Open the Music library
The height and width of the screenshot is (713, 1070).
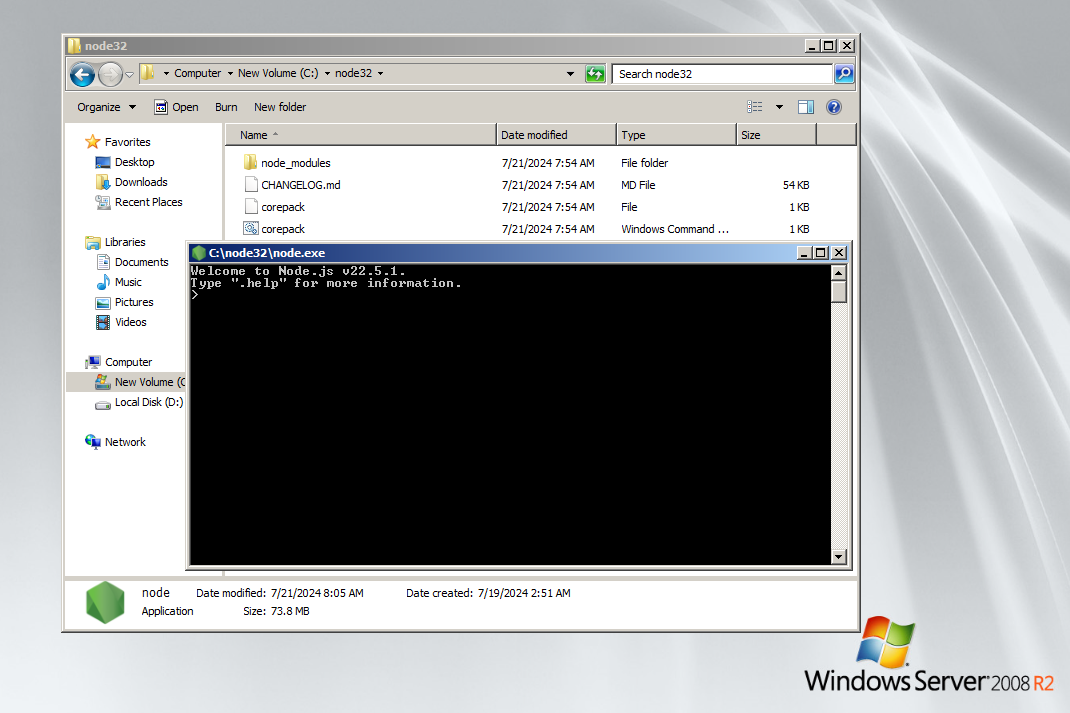coord(128,282)
